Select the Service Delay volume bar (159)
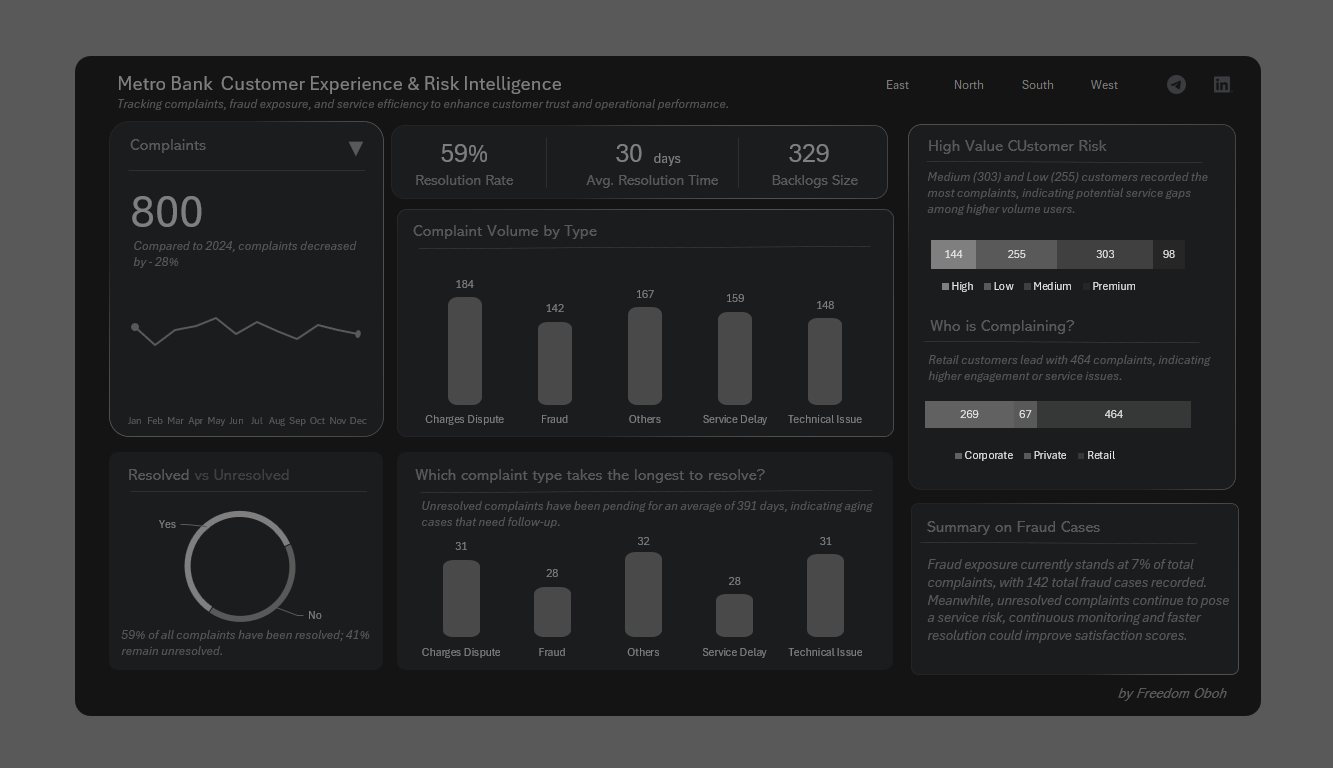The height and width of the screenshot is (768, 1333). pos(735,359)
